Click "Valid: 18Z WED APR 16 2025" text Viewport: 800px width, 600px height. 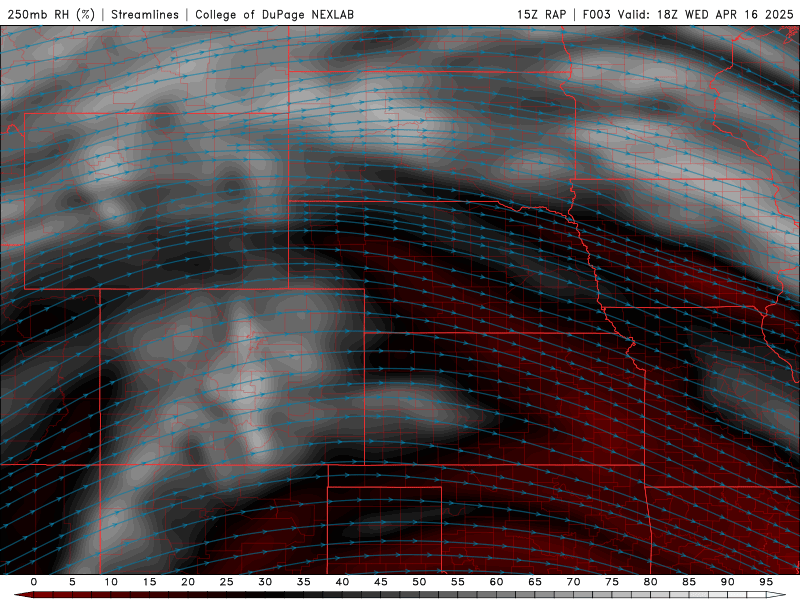coord(706,14)
